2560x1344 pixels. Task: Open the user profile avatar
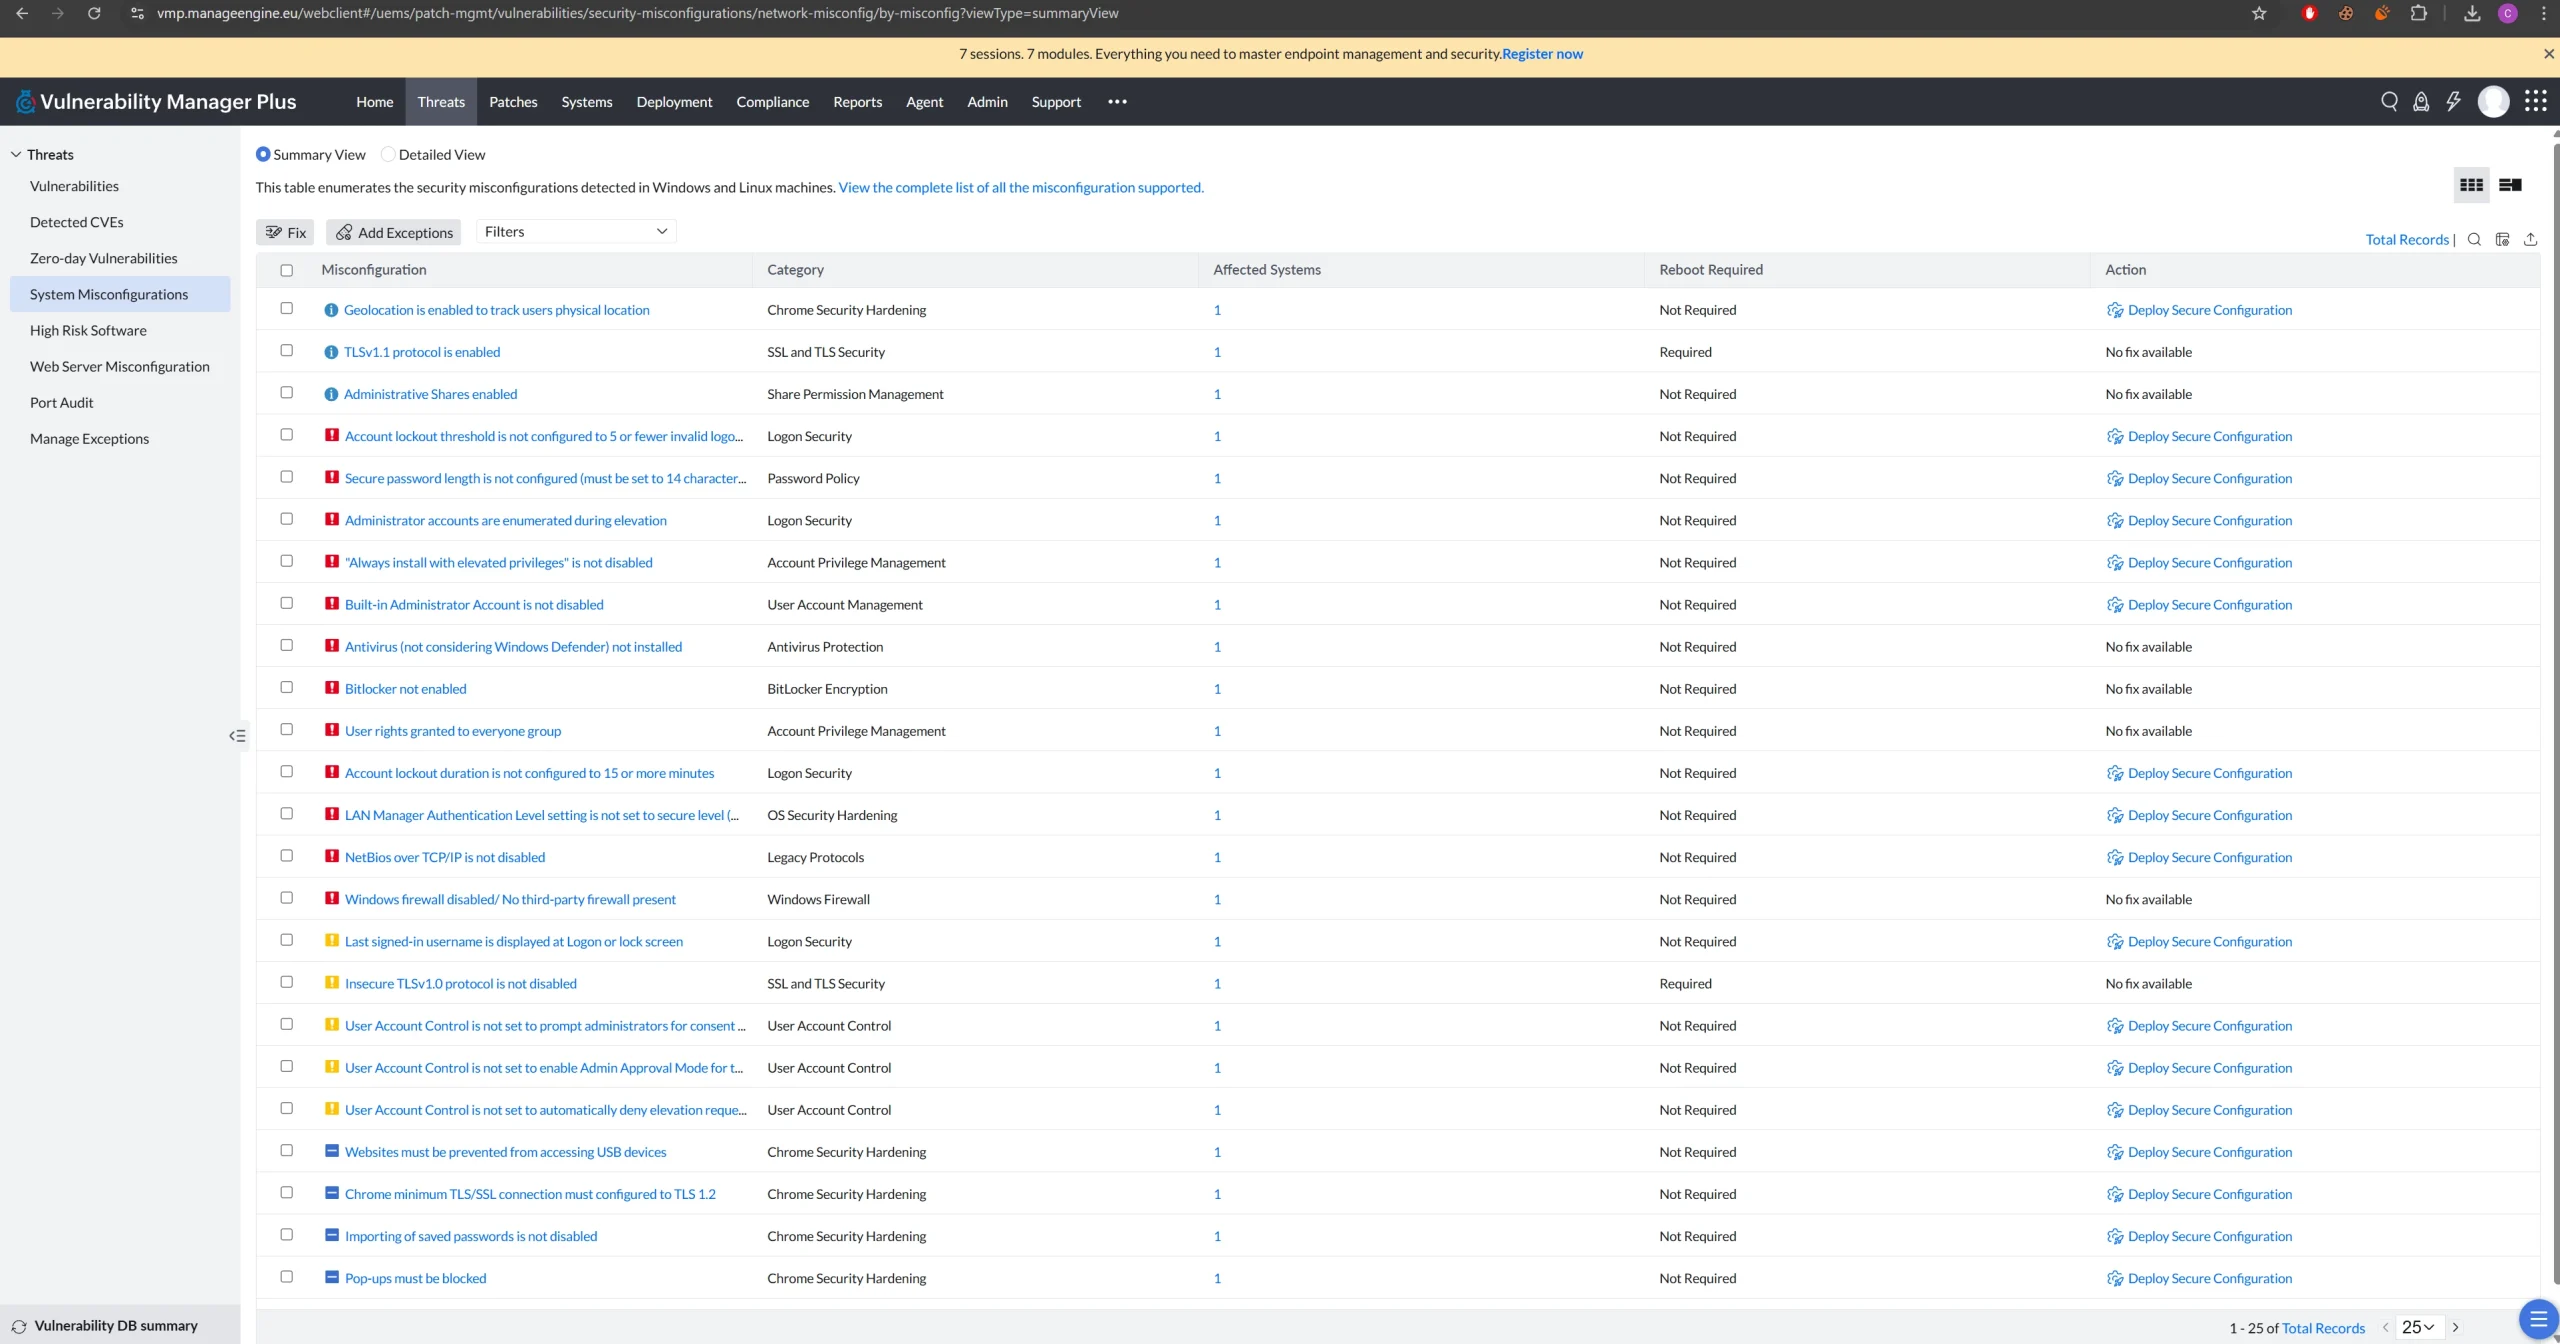(2493, 101)
